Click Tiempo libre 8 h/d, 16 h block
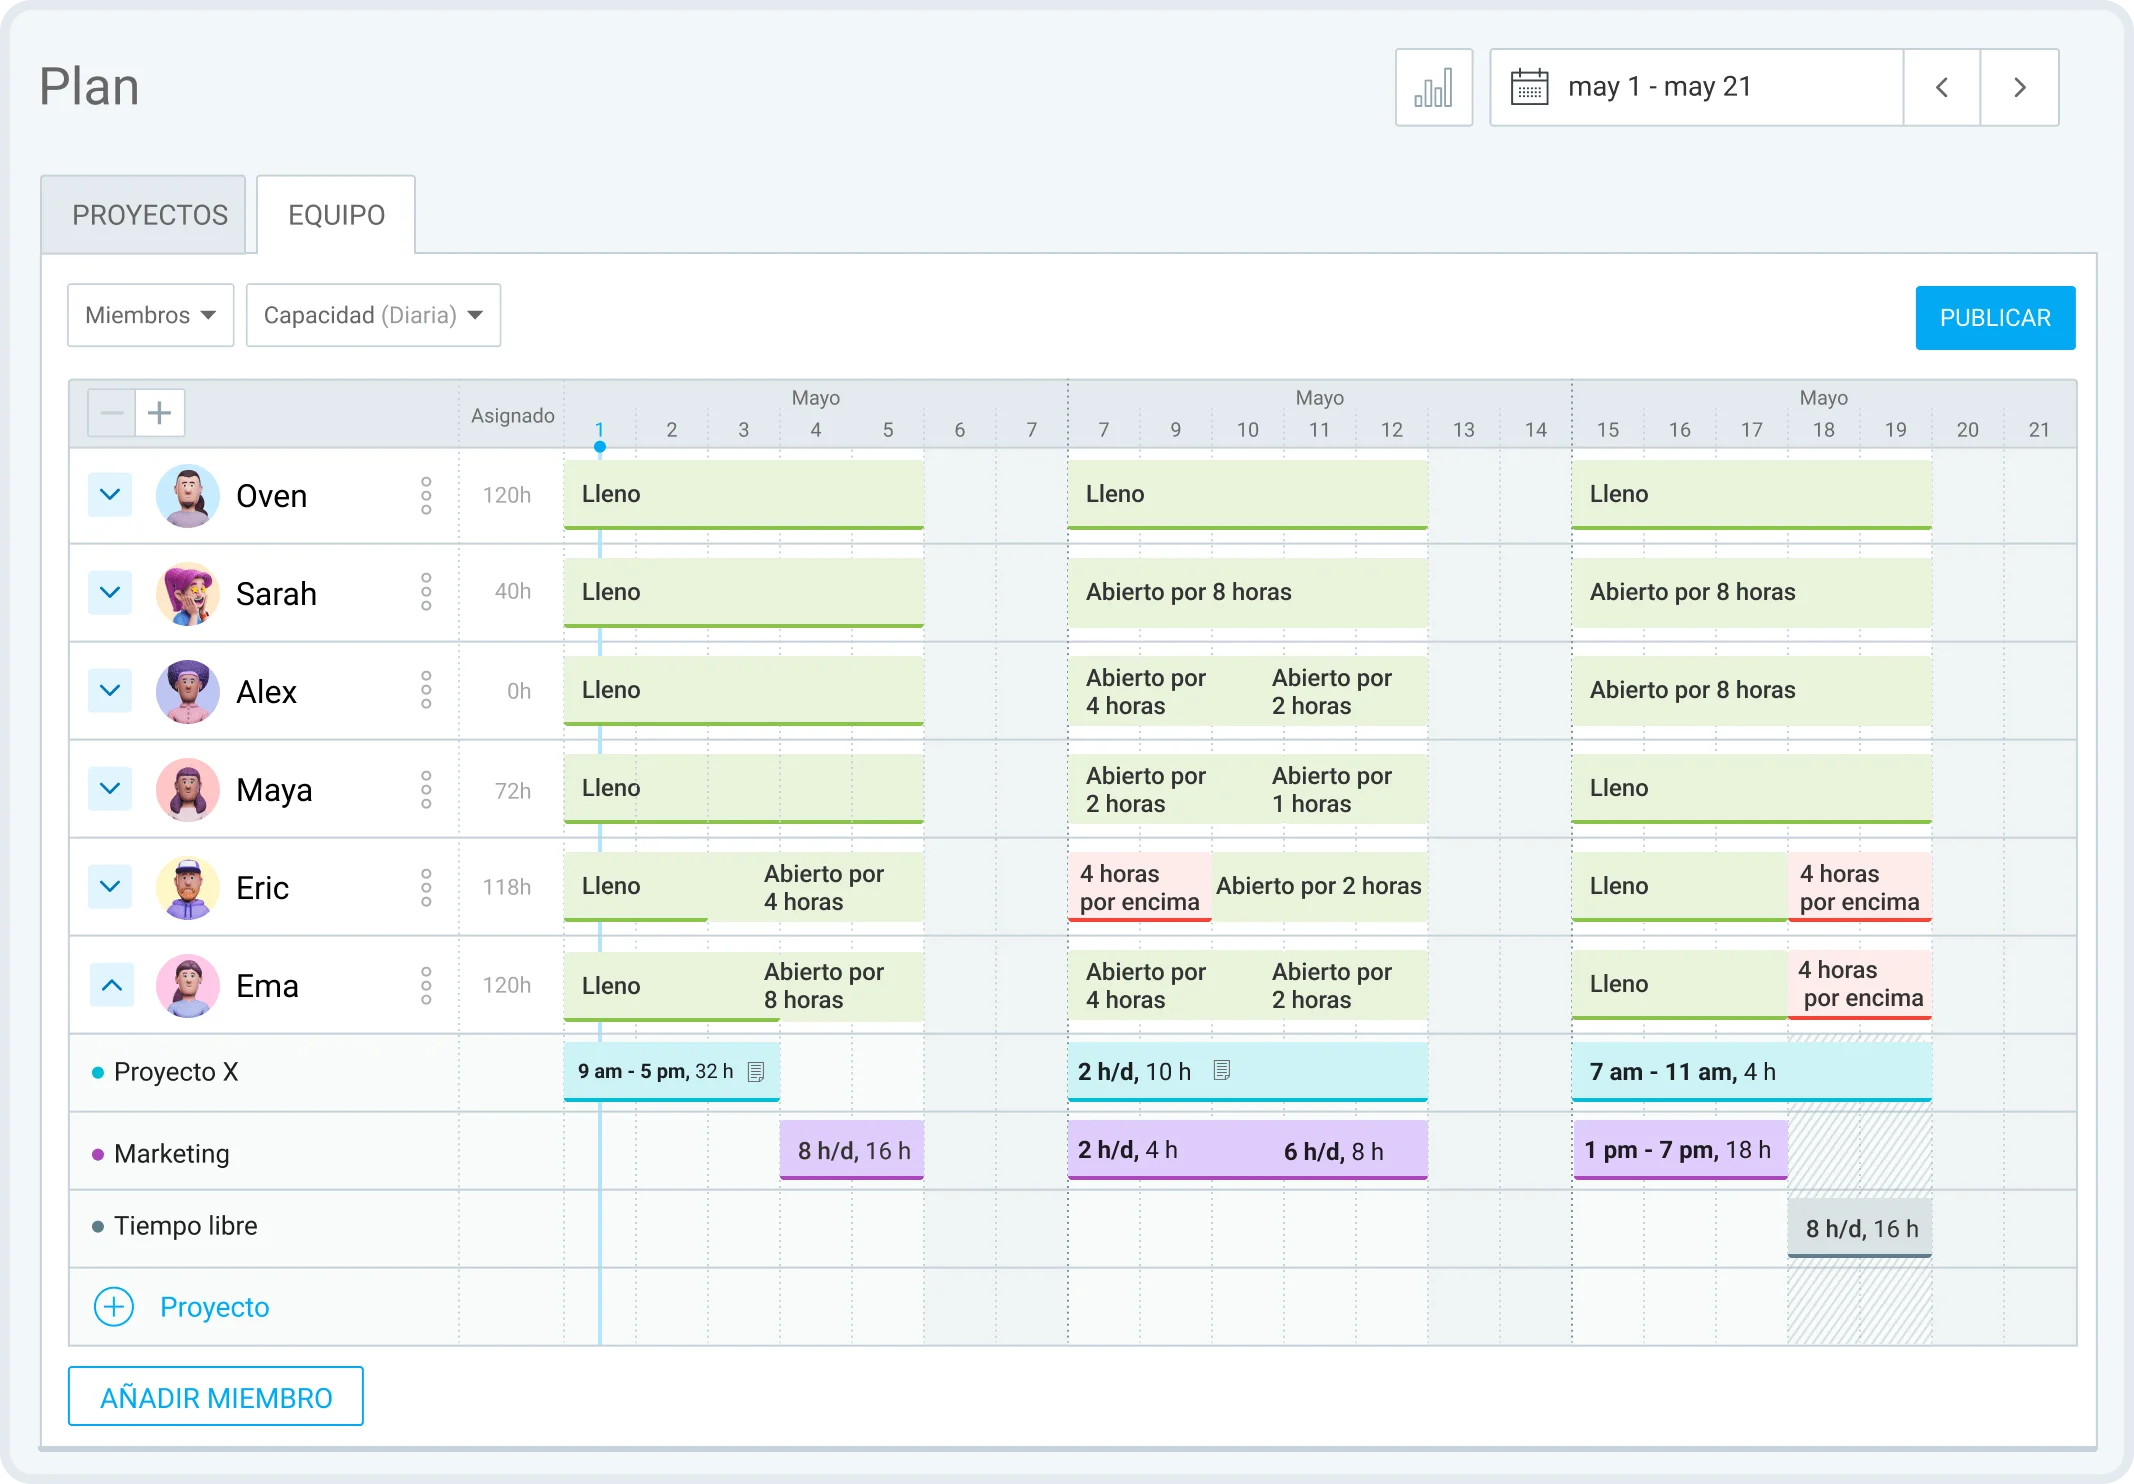The width and height of the screenshot is (2134, 1484). click(x=1860, y=1228)
